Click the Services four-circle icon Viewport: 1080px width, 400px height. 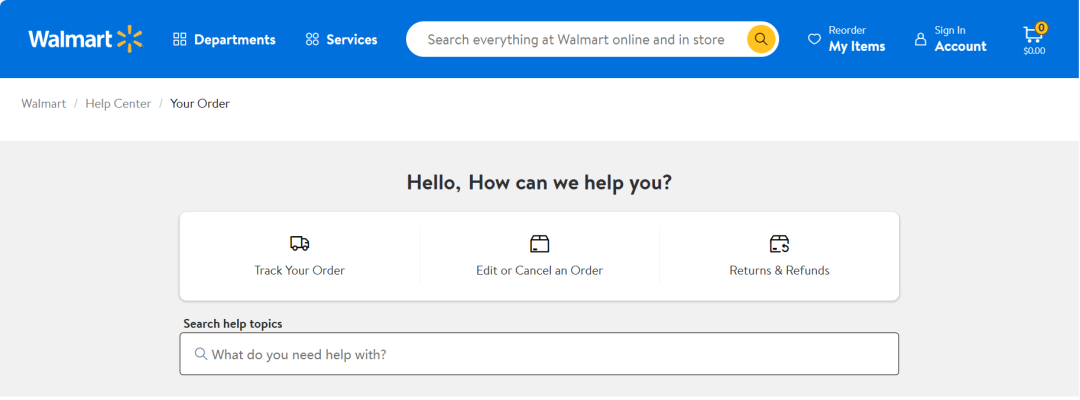[x=312, y=39]
